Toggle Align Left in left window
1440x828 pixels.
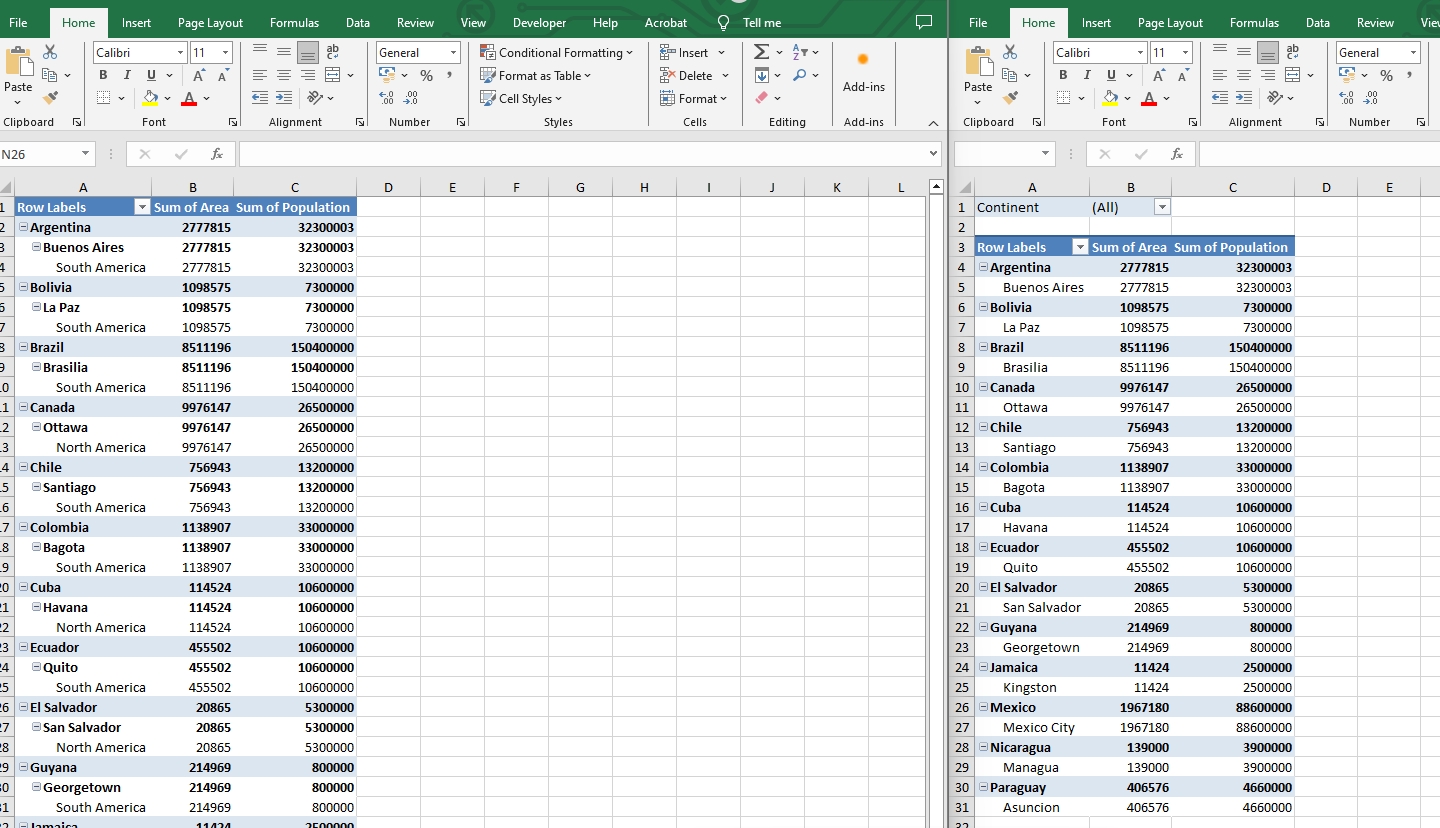pos(260,75)
